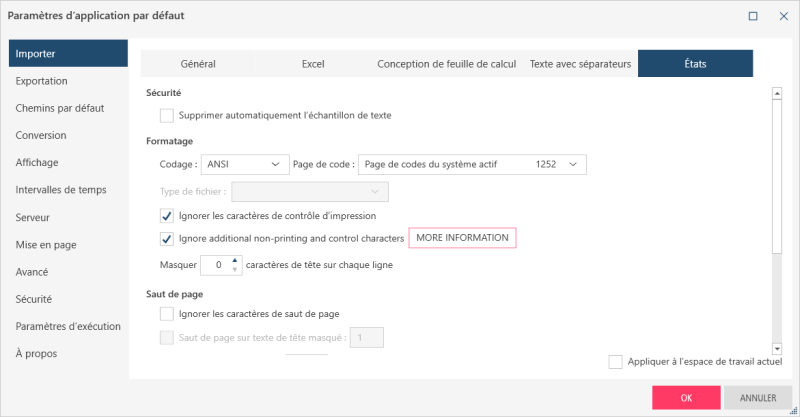Click the masked characters number field

pyautogui.click(x=216, y=266)
